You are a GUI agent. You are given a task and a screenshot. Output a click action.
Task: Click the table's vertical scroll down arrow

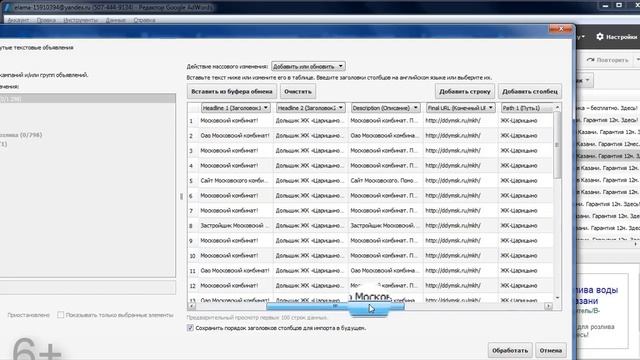click(557, 298)
